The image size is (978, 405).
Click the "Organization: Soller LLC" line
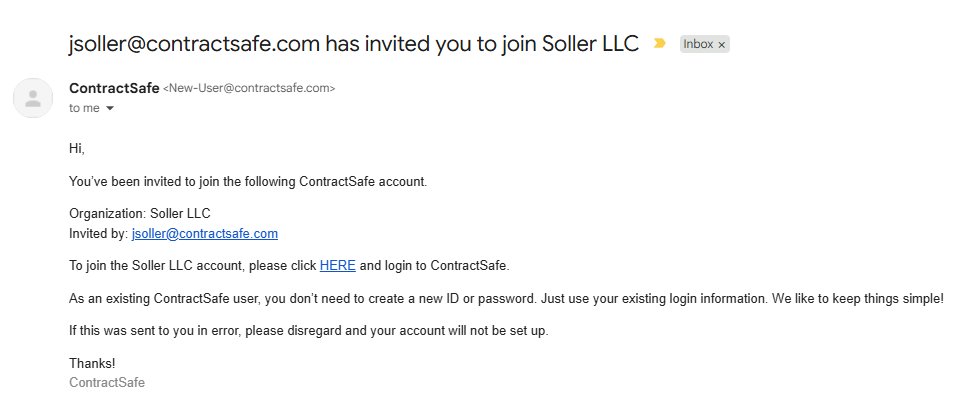coord(140,213)
